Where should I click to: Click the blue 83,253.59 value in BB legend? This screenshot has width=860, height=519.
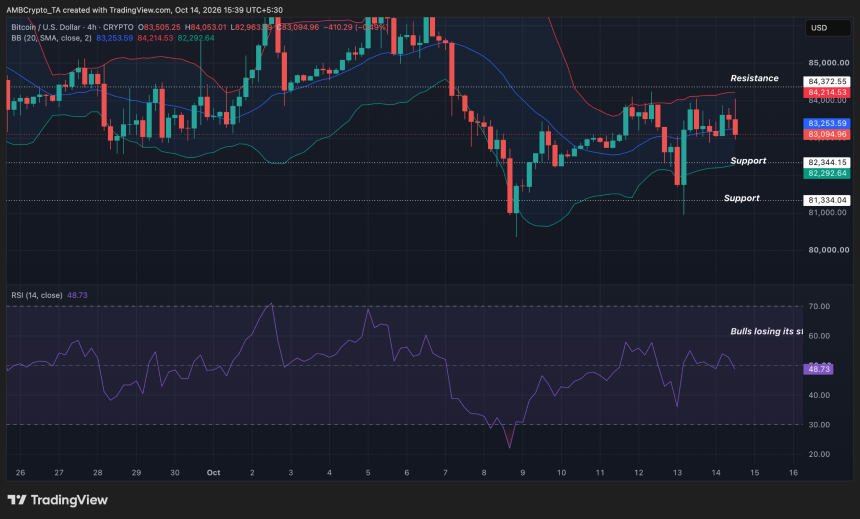pos(115,38)
